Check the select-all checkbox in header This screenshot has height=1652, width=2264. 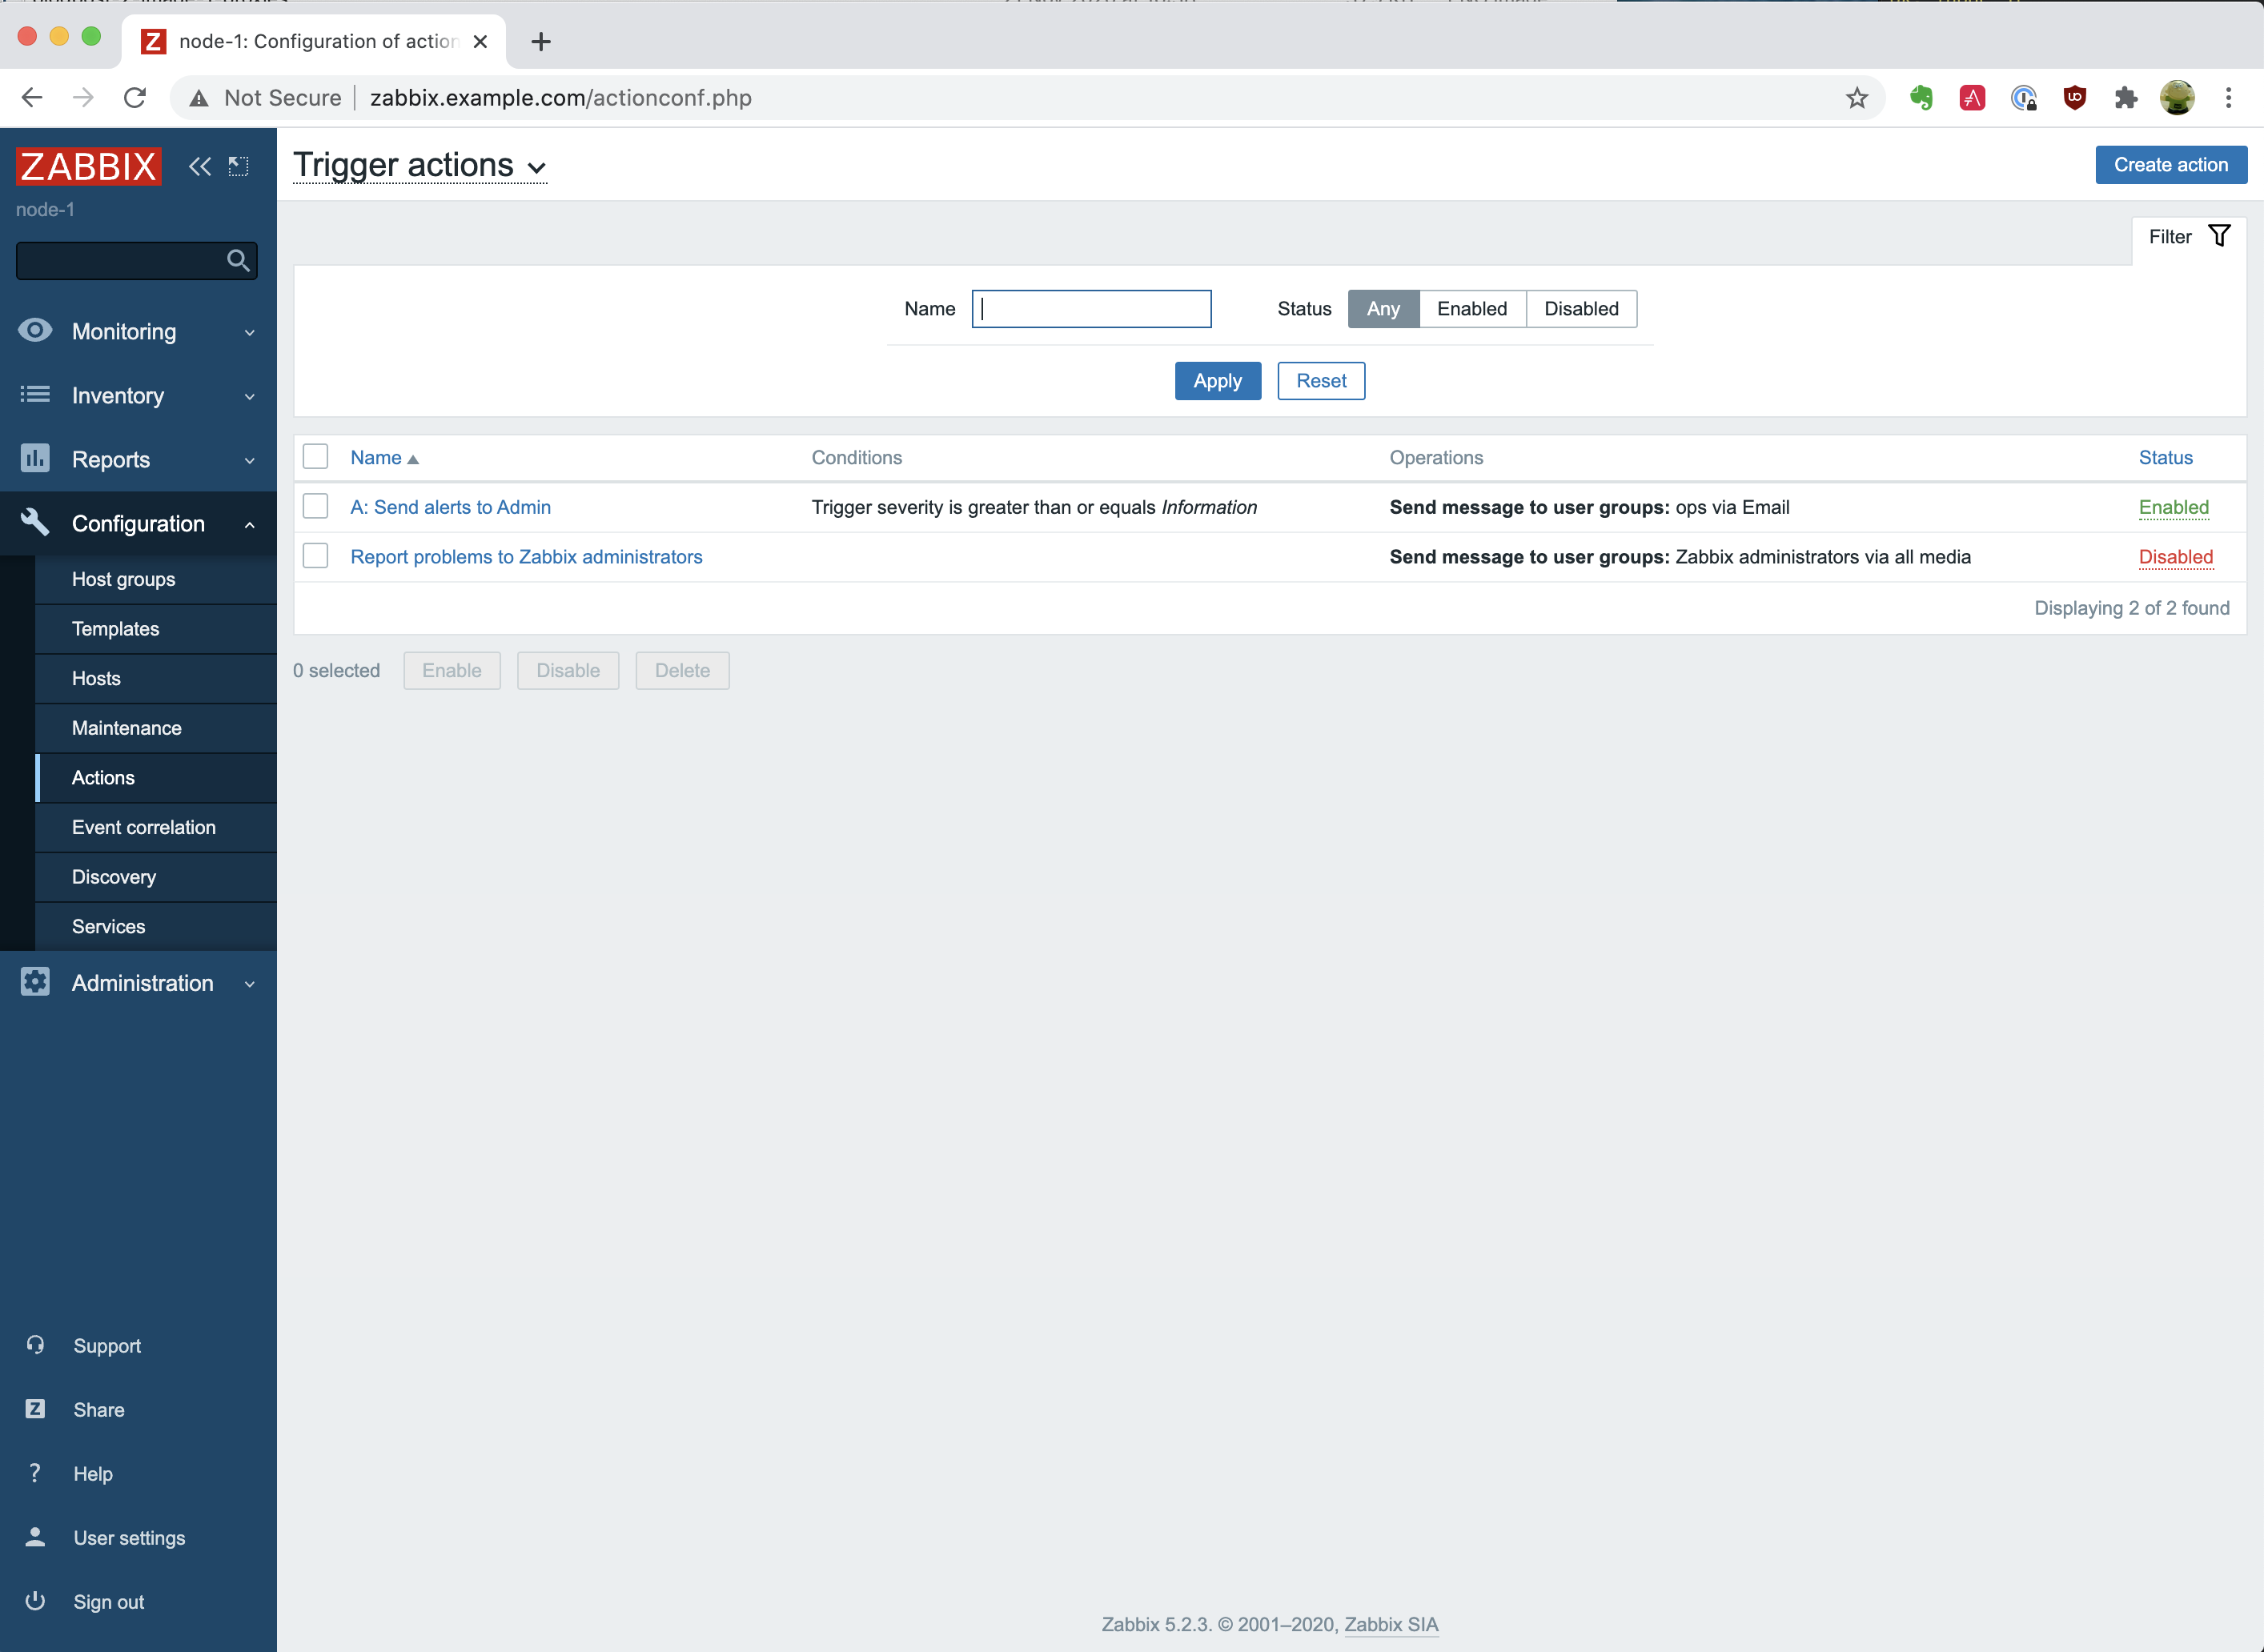315,457
